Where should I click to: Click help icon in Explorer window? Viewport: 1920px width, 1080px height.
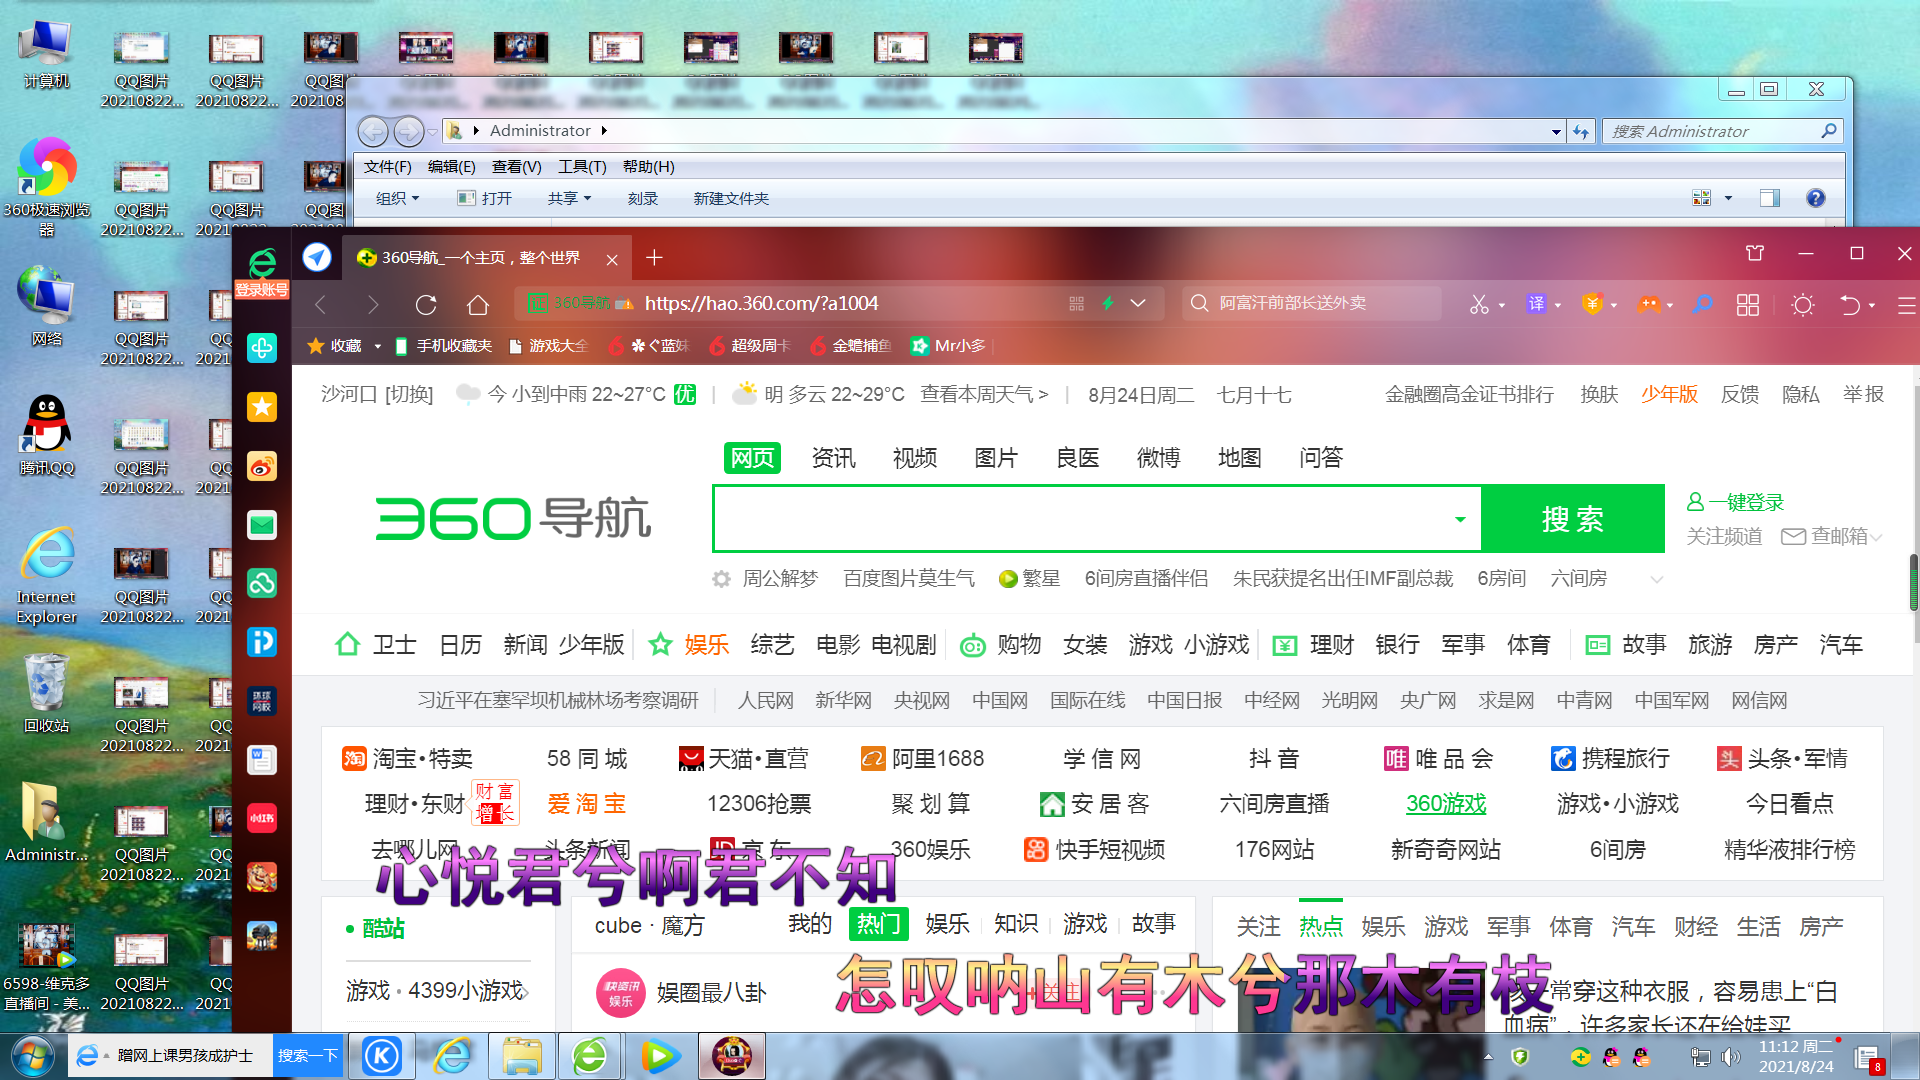(x=1816, y=198)
